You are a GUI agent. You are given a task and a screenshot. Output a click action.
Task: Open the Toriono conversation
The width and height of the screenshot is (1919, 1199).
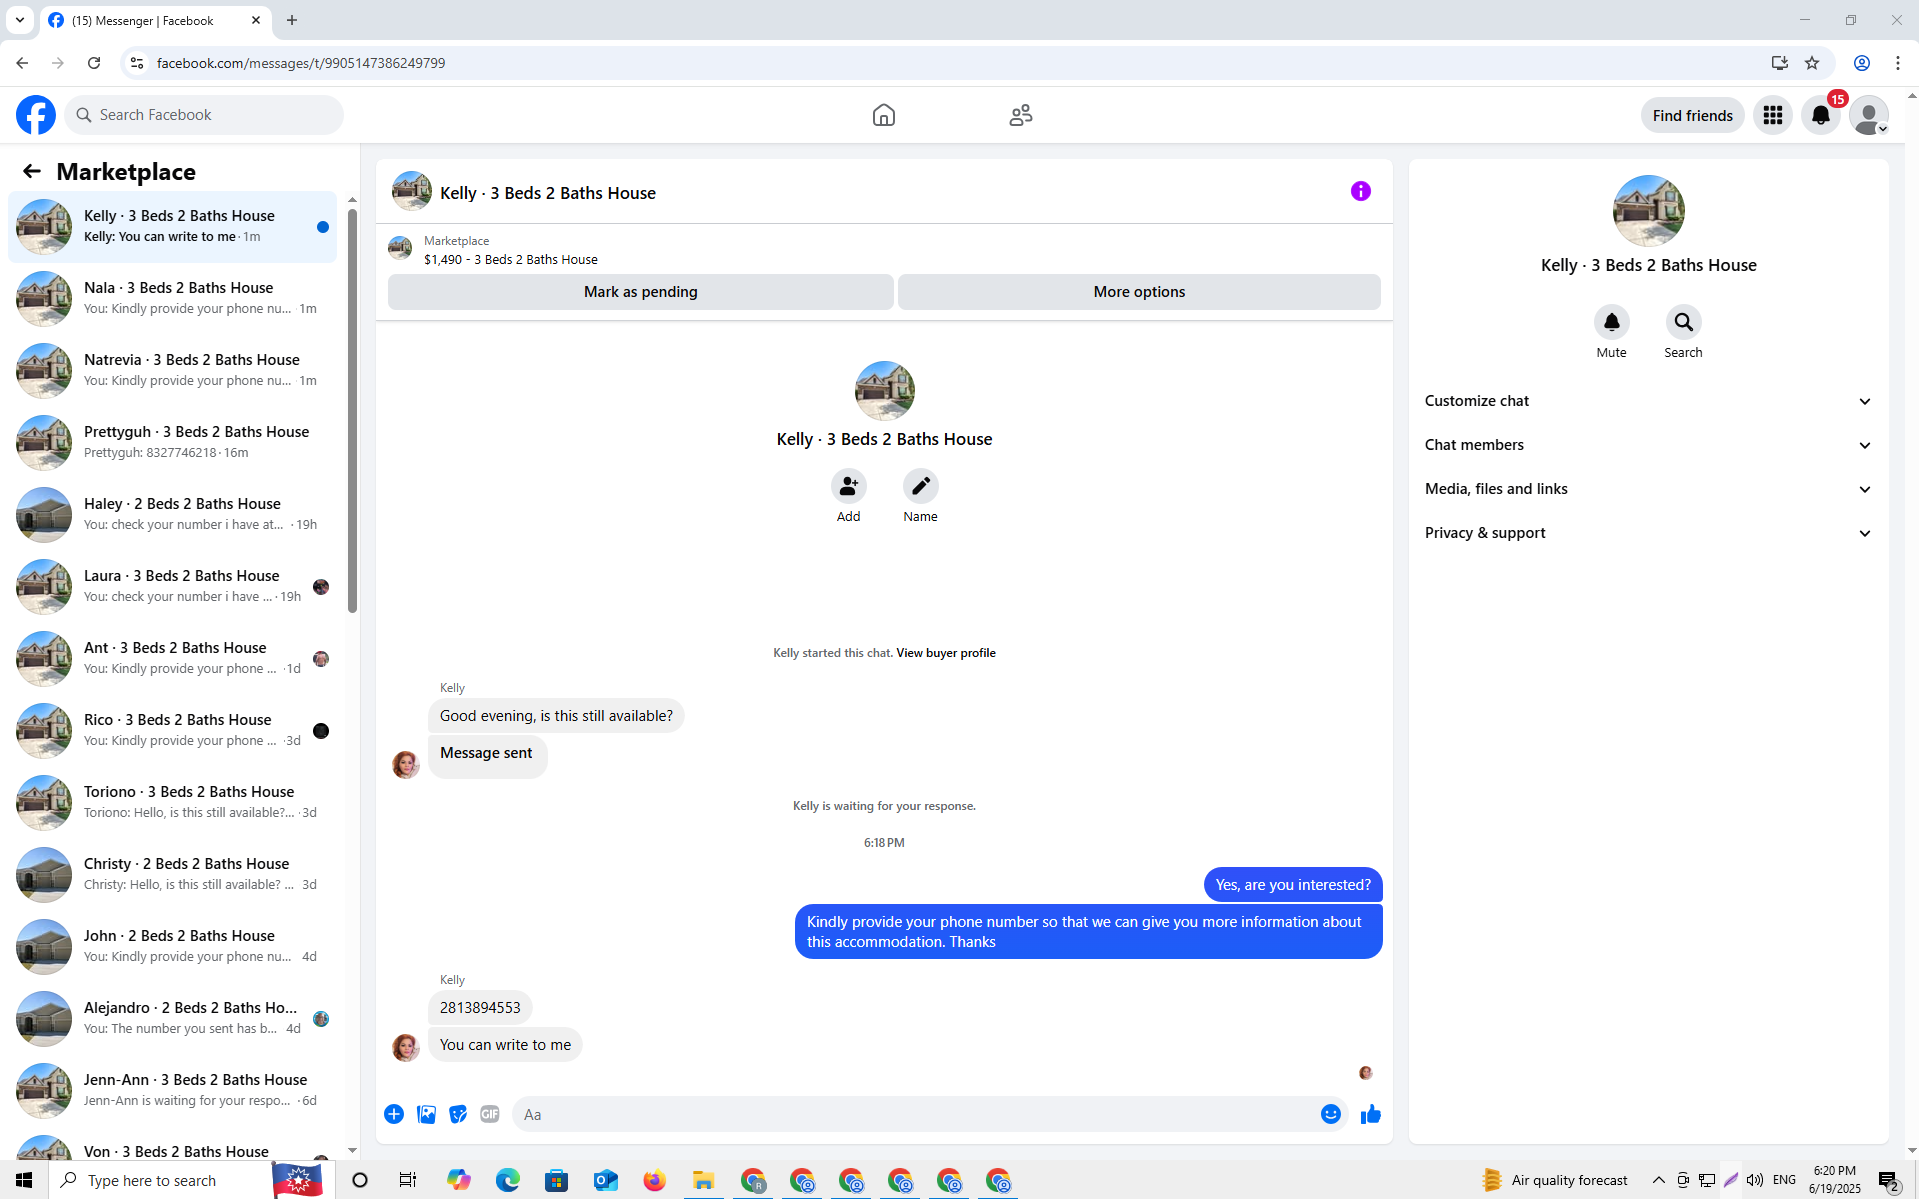pos(172,802)
